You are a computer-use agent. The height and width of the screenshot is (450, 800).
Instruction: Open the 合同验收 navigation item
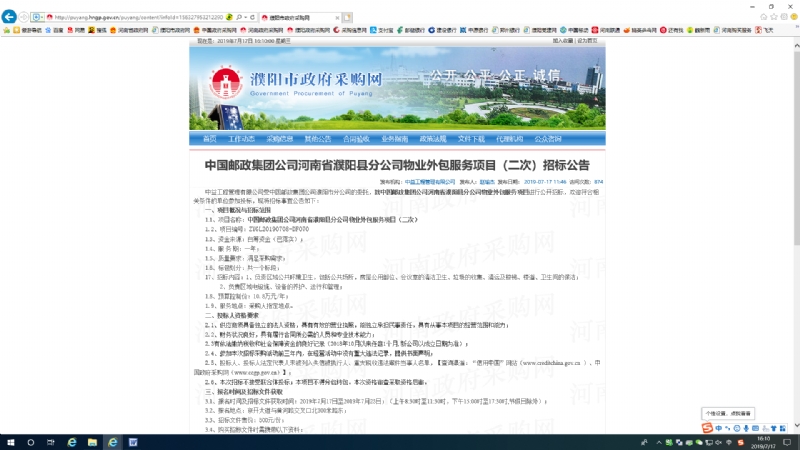tap(356, 139)
